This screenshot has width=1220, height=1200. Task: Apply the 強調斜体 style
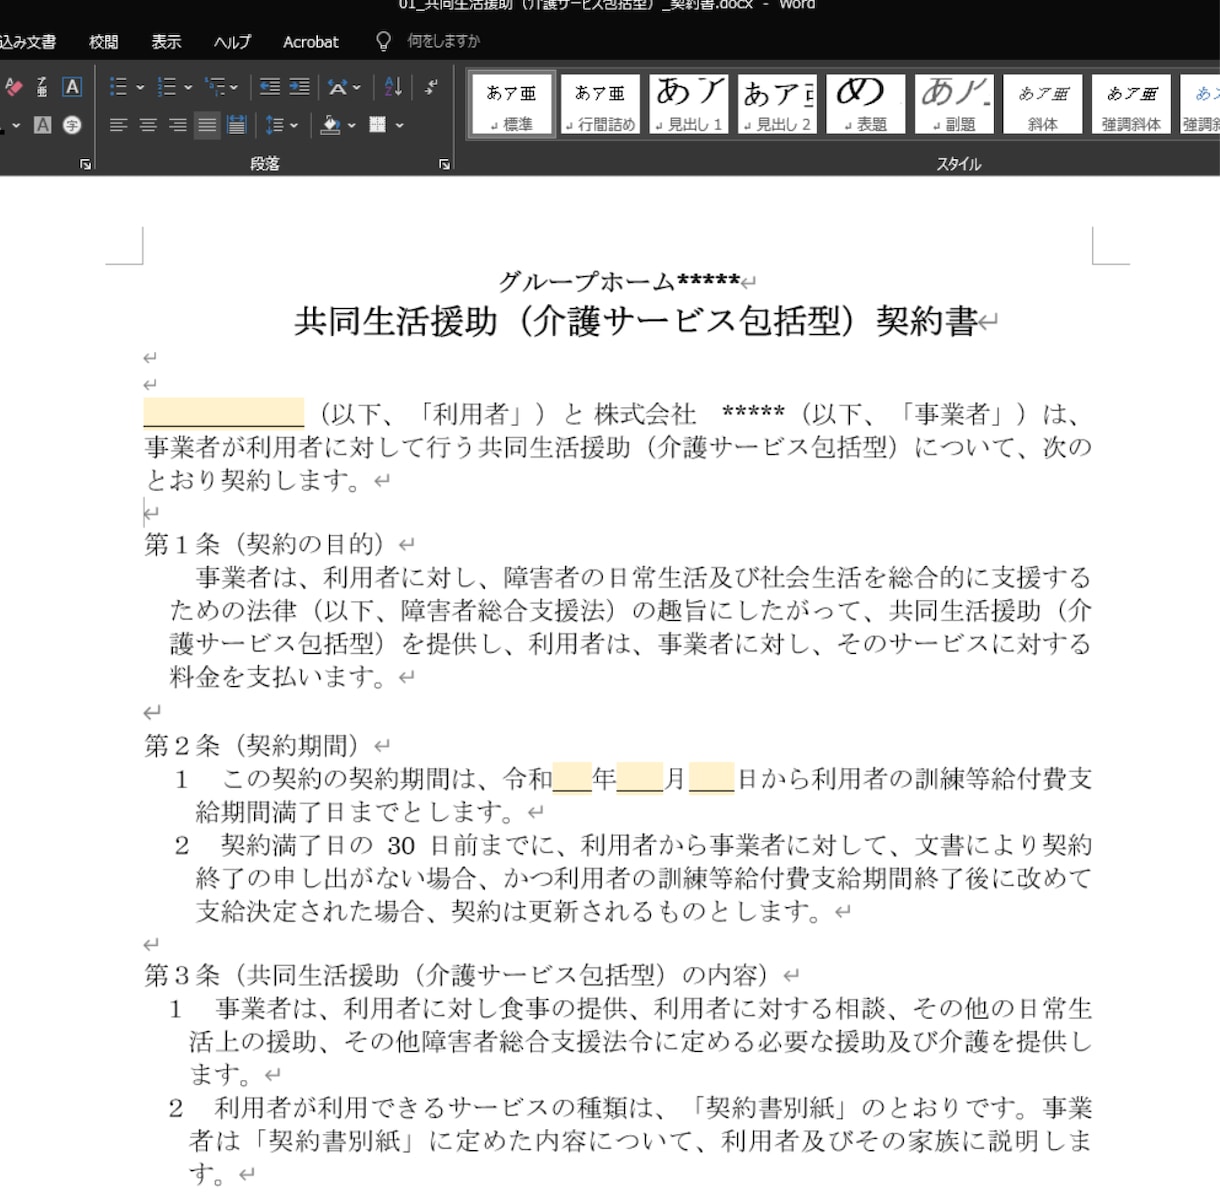pyautogui.click(x=1131, y=104)
